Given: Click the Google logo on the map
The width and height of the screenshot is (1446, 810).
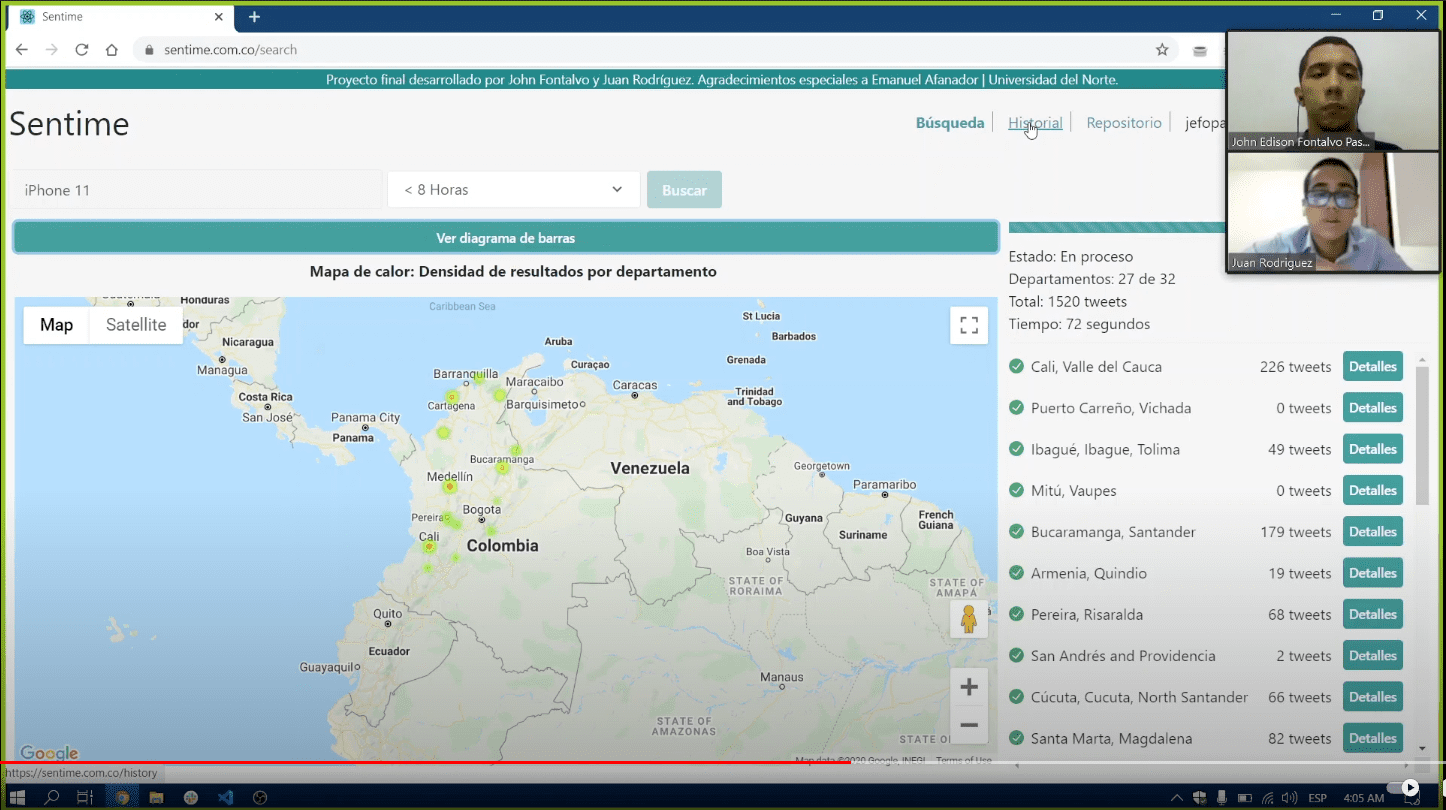Looking at the screenshot, I should point(49,753).
